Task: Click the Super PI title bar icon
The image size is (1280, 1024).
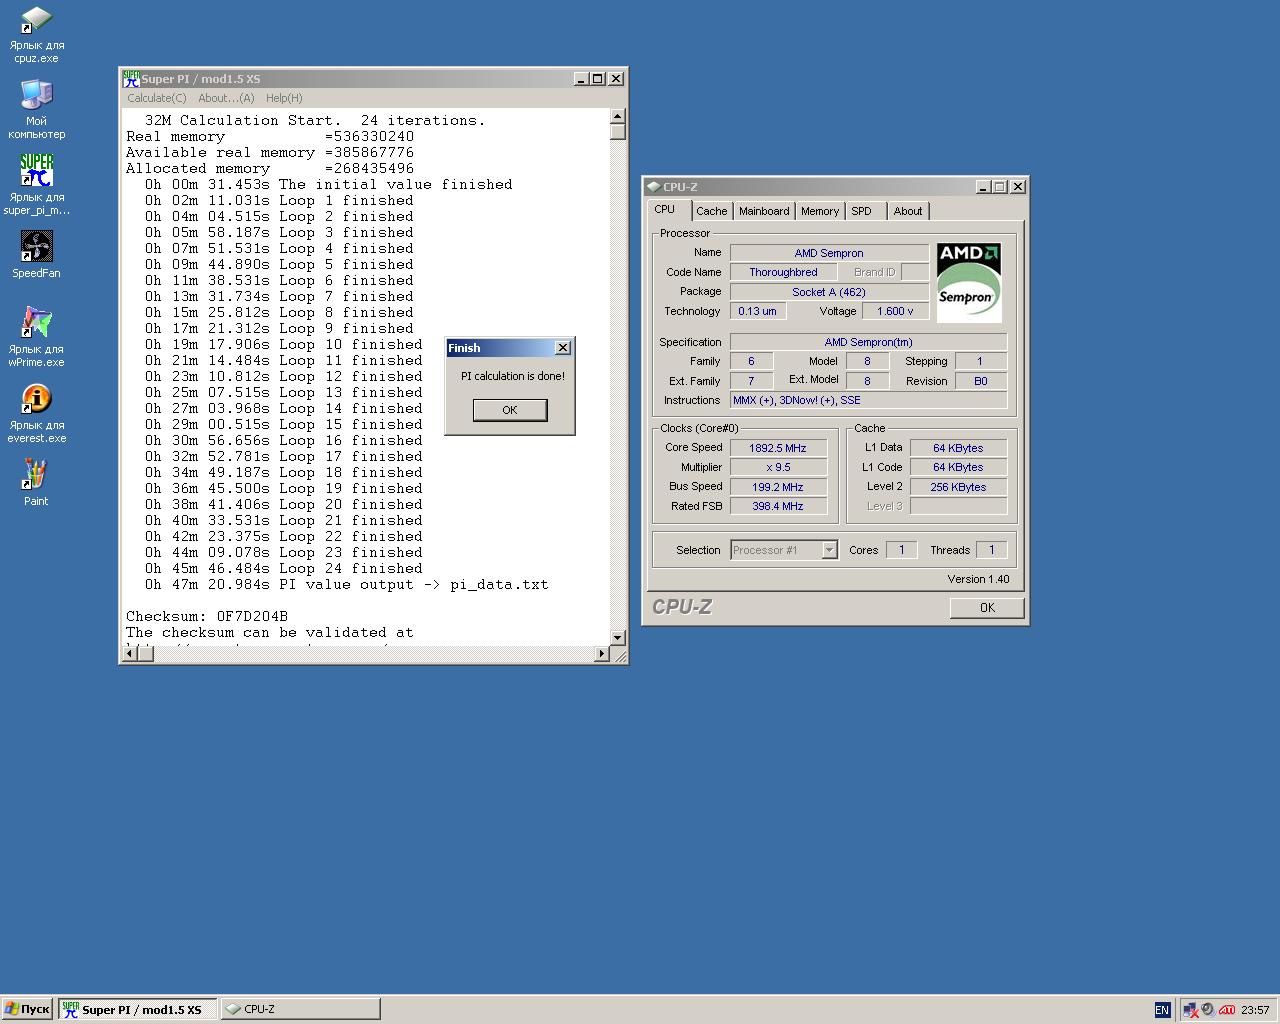Action: click(x=131, y=79)
